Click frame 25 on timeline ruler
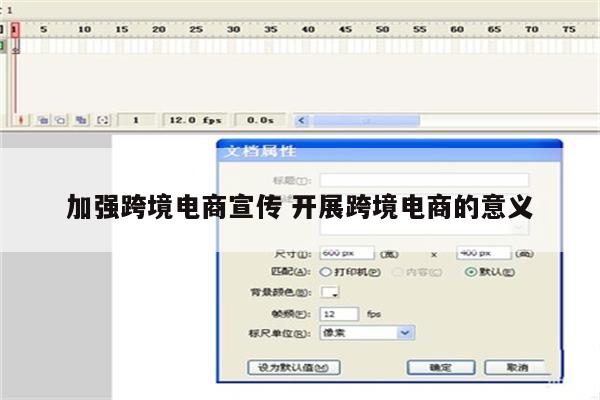 tap(196, 29)
